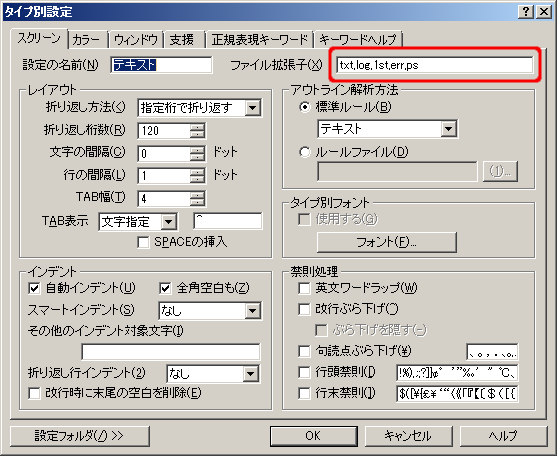557x456 pixels.
Task: Toggle ぶら下げを隠す checkbox
Action: click(x=321, y=330)
